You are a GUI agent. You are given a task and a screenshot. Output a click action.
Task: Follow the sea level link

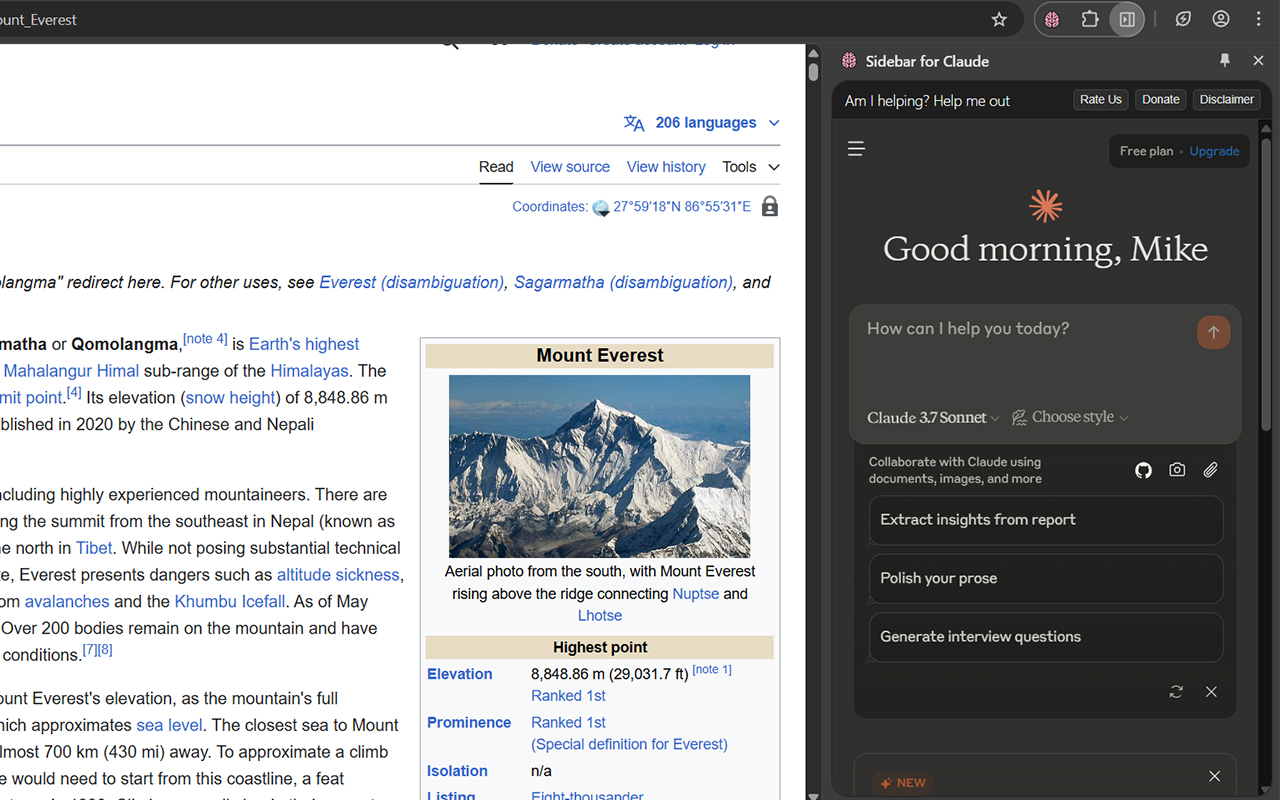pyautogui.click(x=169, y=725)
